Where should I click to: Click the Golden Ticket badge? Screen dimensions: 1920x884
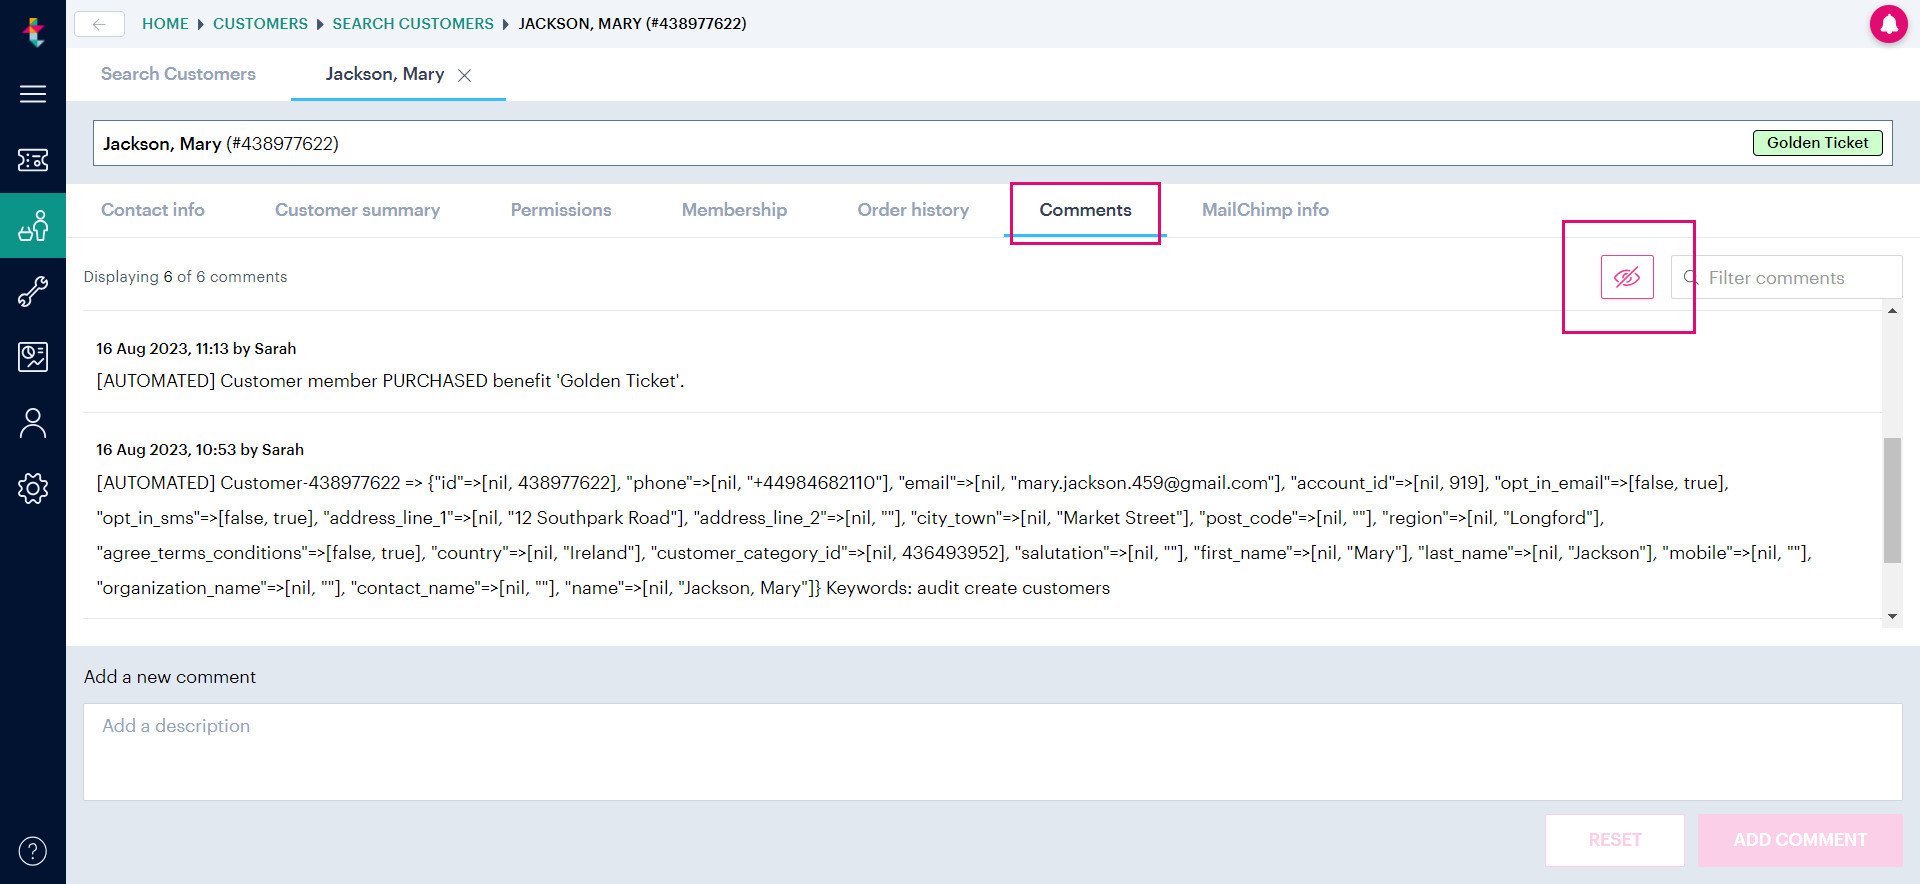tap(1817, 143)
